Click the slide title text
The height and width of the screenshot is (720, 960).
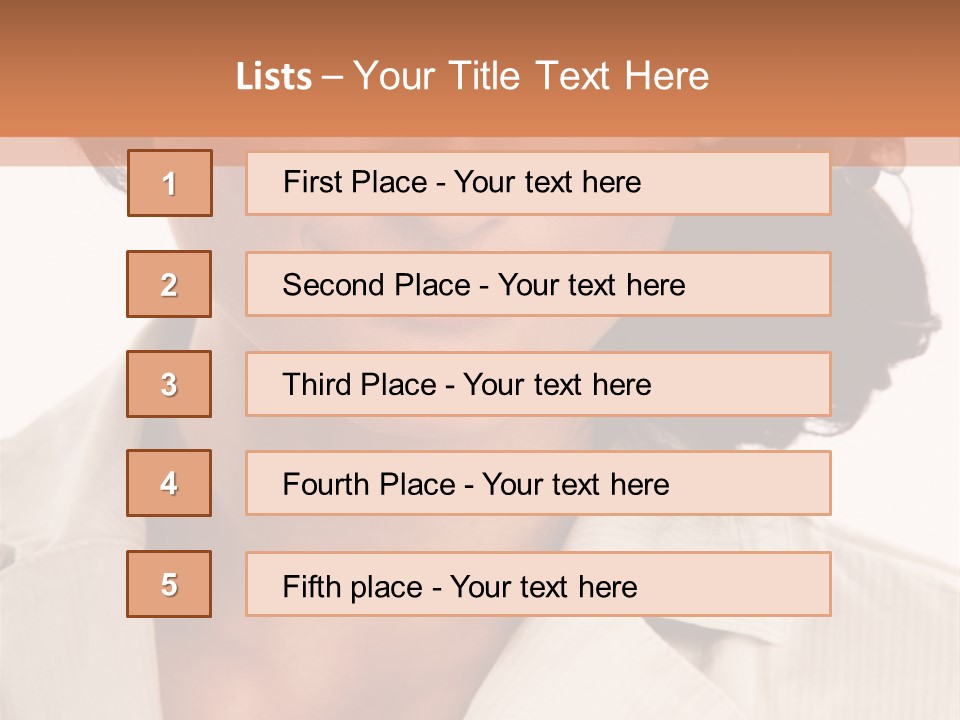(x=472, y=76)
